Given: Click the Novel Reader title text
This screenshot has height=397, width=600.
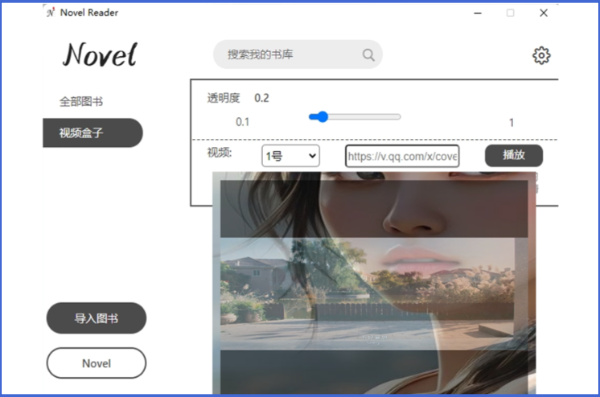Looking at the screenshot, I should (89, 13).
